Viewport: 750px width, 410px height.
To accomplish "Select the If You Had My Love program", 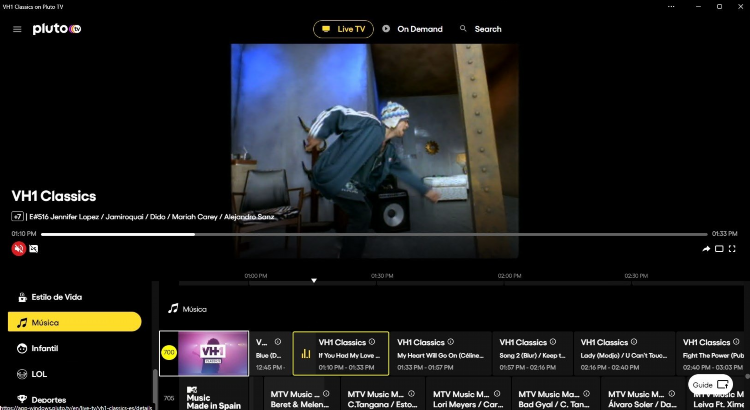I will pyautogui.click(x=341, y=354).
